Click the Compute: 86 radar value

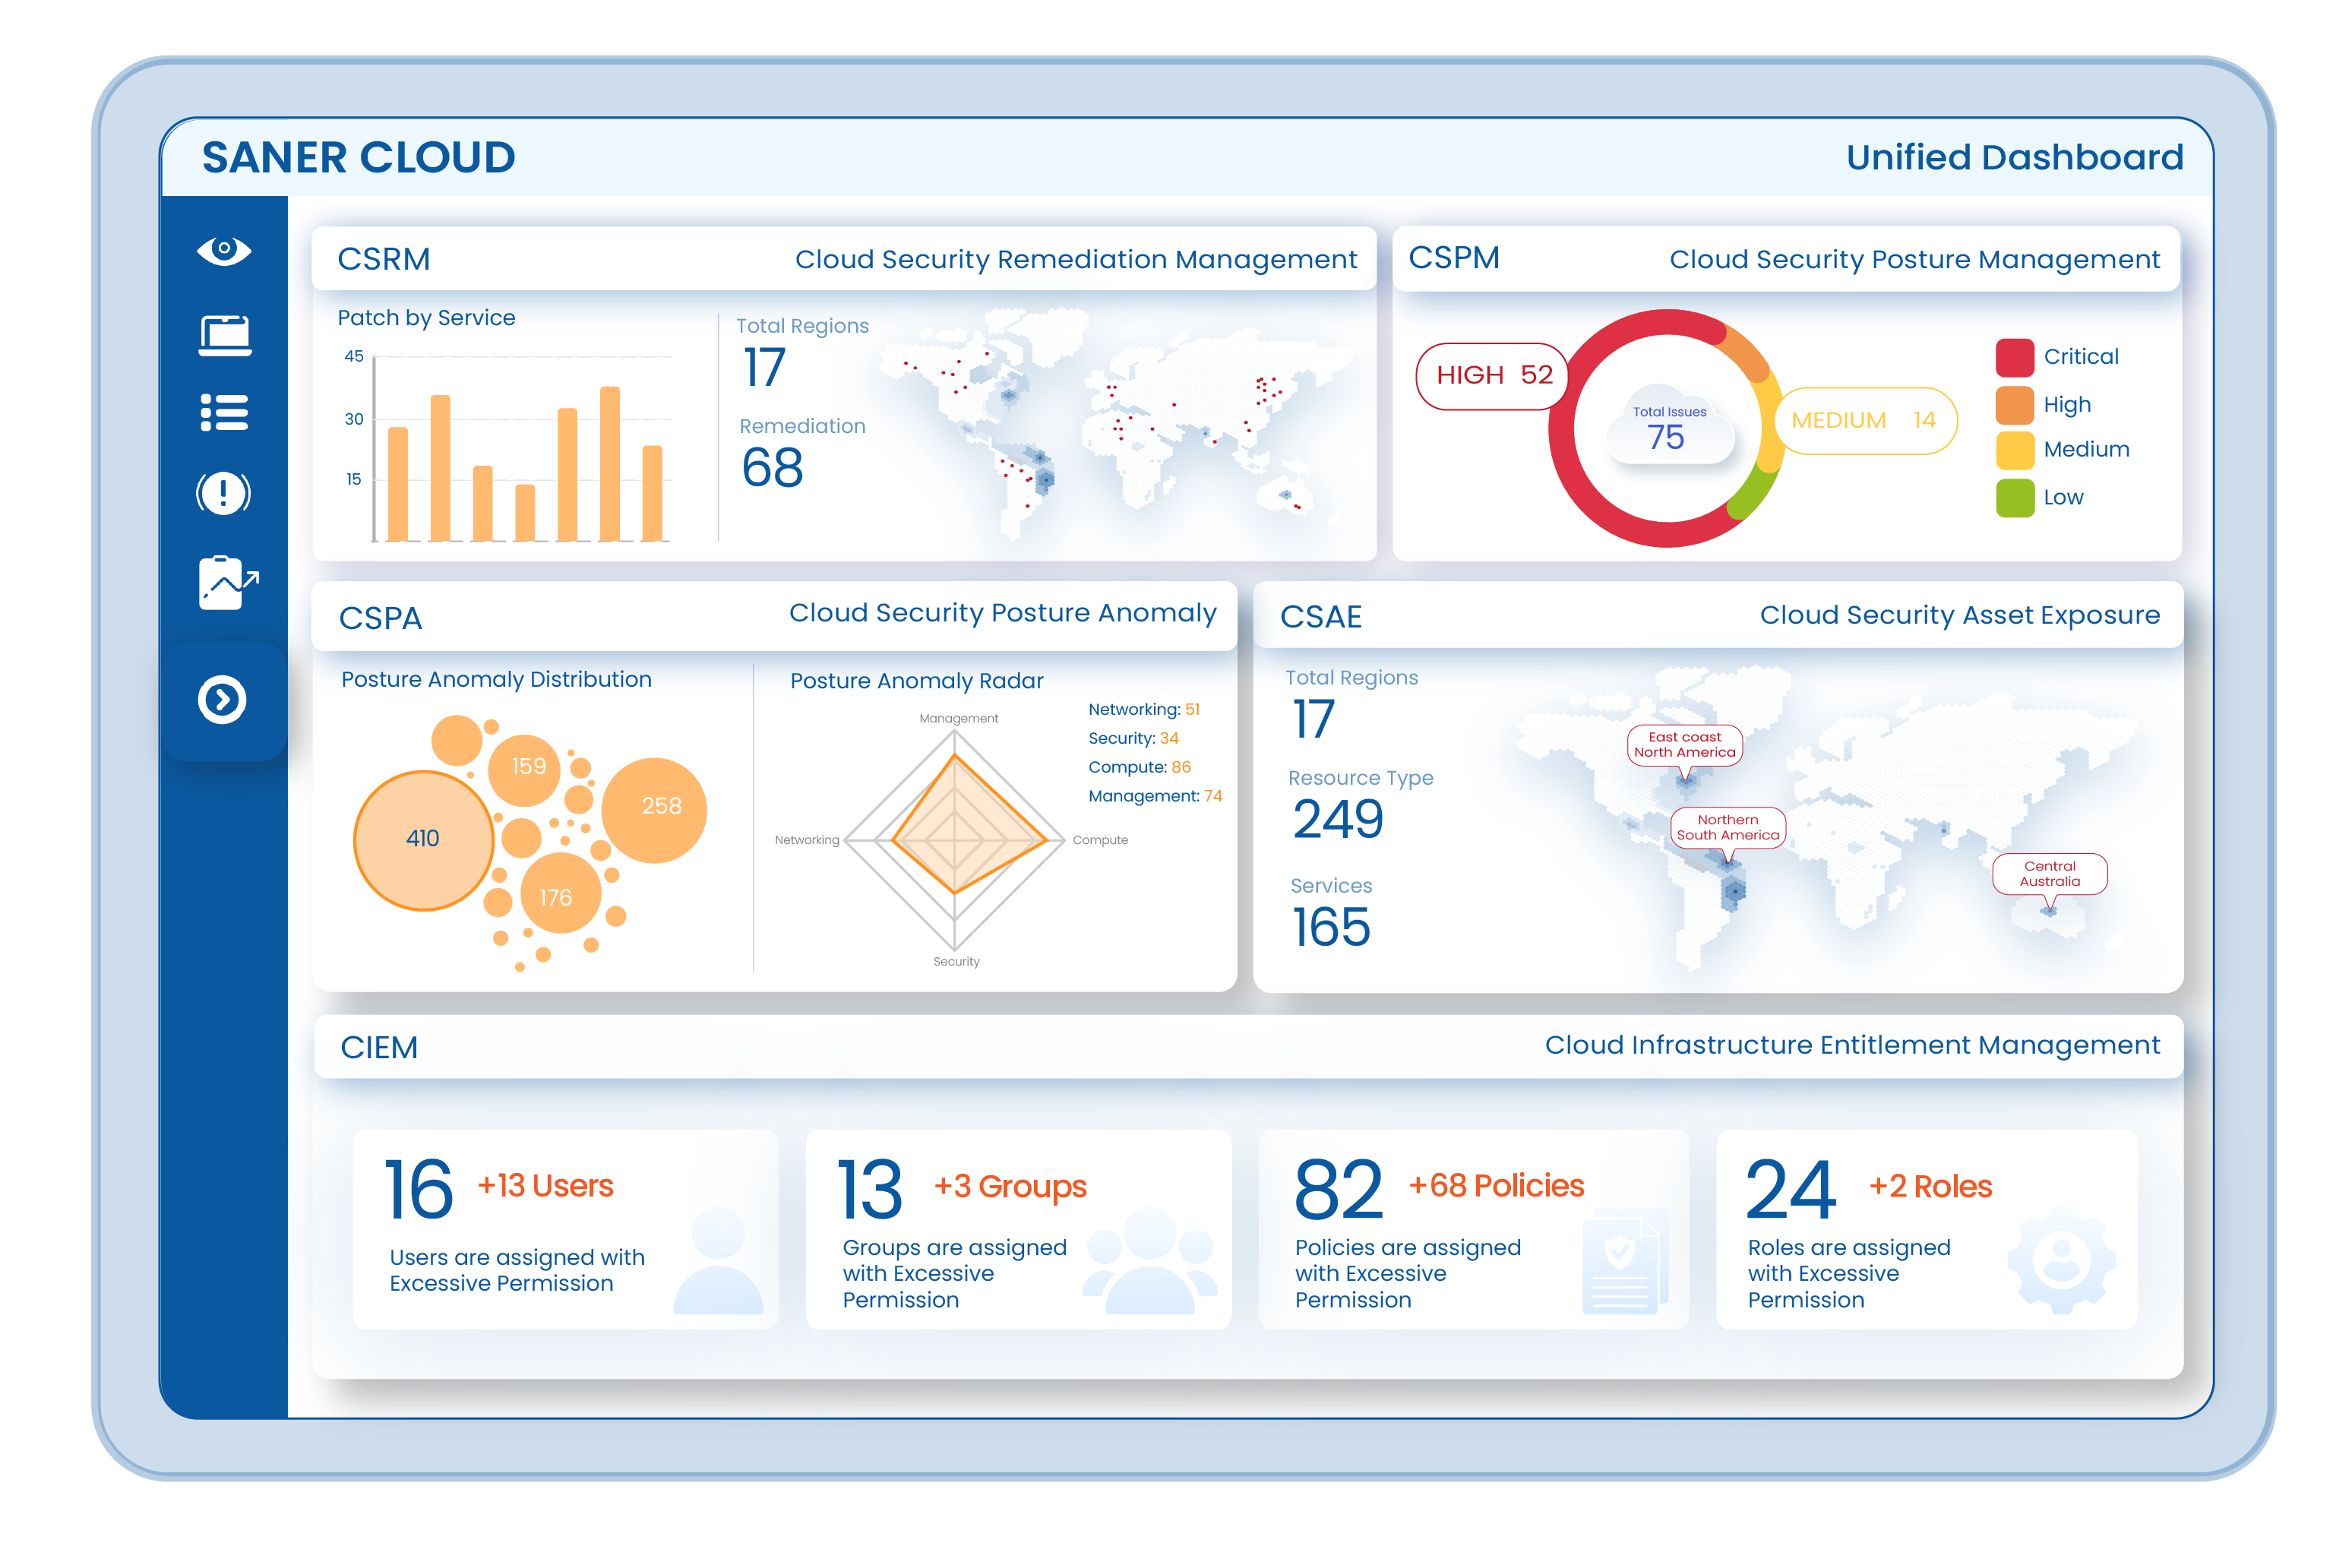[x=1139, y=768]
